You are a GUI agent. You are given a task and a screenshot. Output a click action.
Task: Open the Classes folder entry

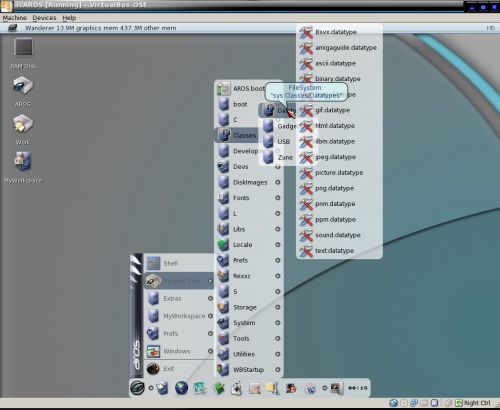pyautogui.click(x=237, y=135)
